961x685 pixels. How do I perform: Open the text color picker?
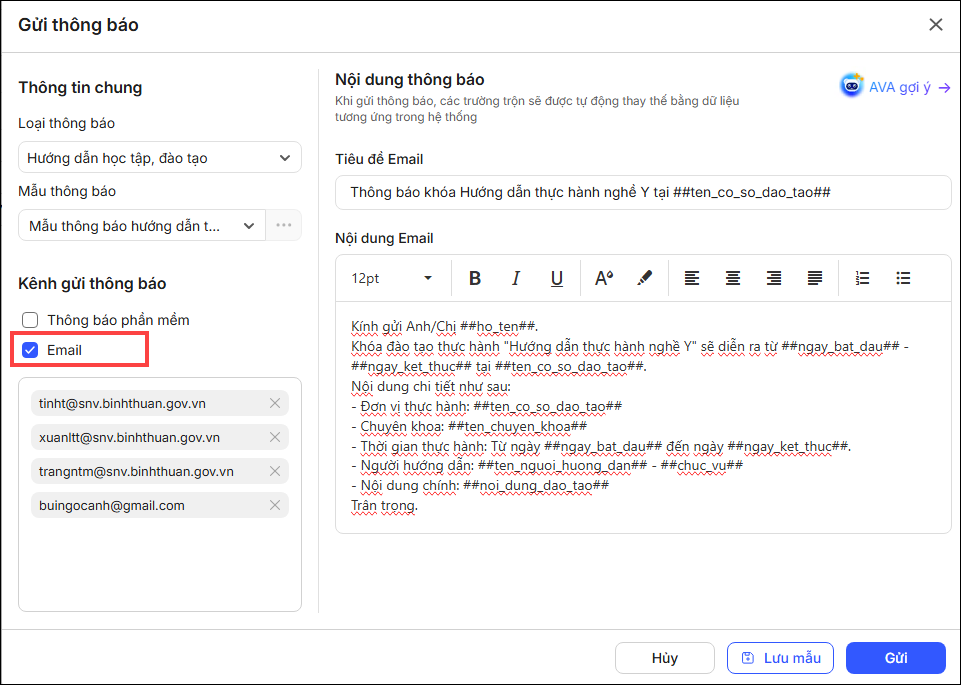click(x=604, y=279)
